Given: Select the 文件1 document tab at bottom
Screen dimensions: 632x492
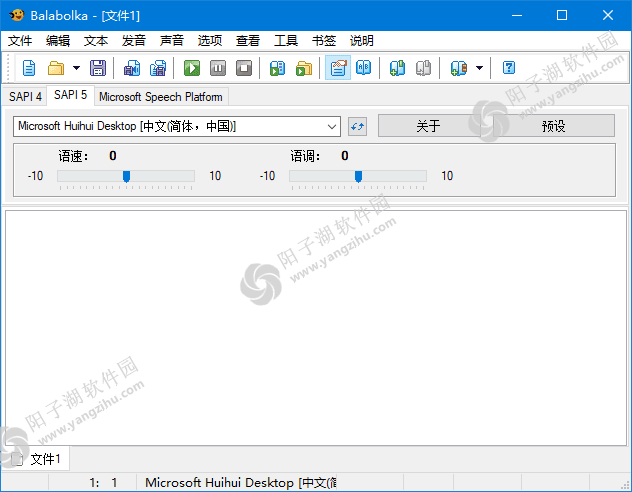Looking at the screenshot, I should pos(36,459).
